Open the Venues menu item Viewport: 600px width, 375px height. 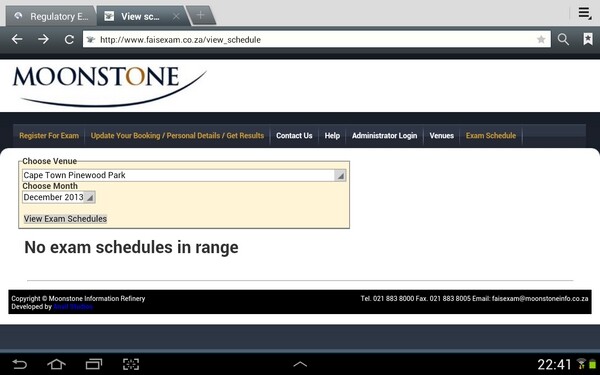441,135
